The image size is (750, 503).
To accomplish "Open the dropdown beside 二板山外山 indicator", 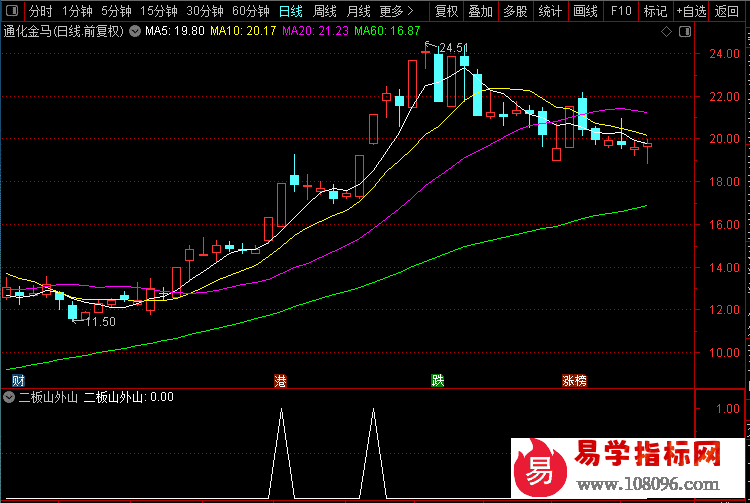I will (x=9, y=397).
